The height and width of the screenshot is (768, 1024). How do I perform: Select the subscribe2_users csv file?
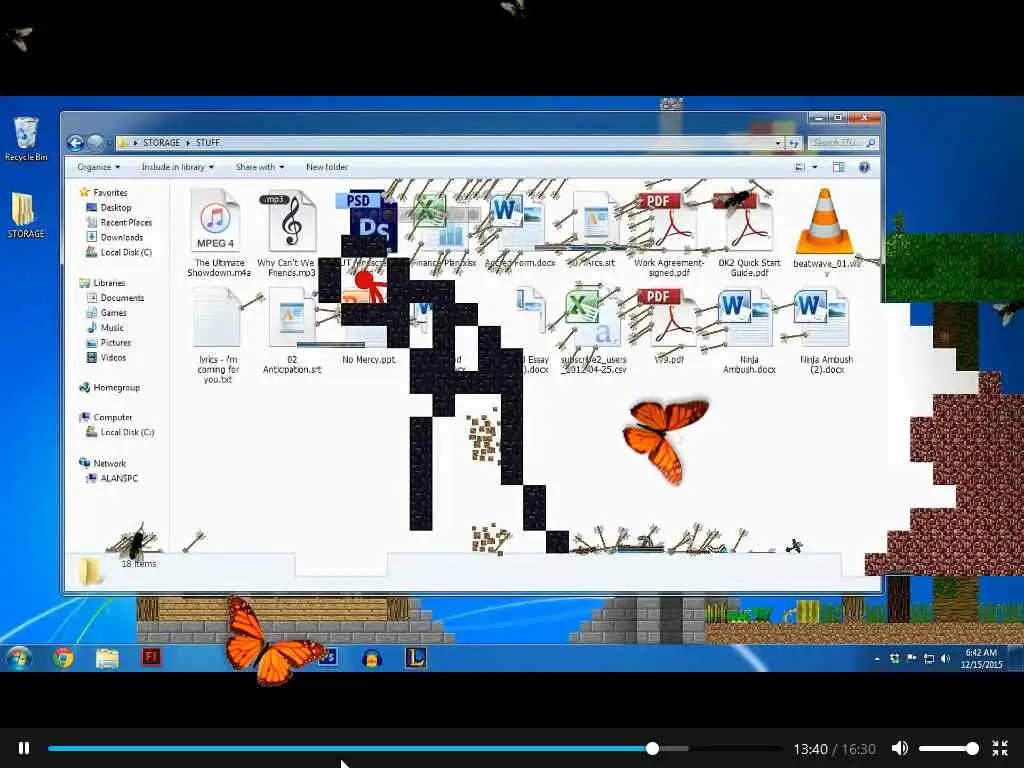[x=593, y=330]
